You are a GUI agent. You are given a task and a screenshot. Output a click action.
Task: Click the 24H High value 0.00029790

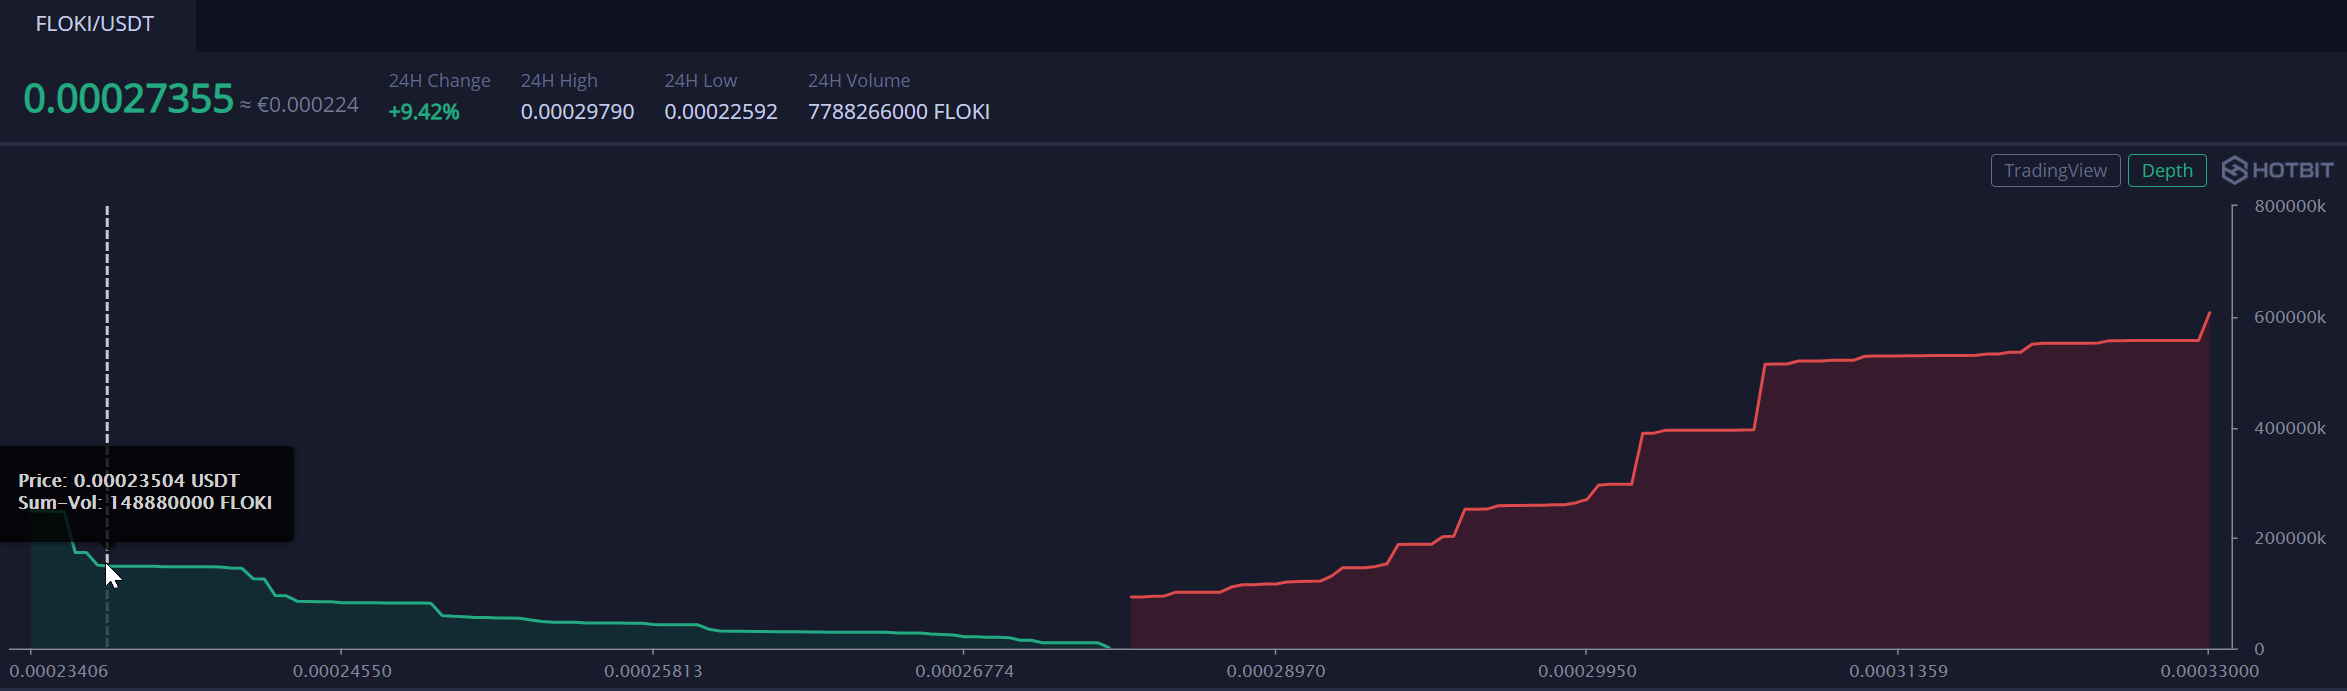coord(577,112)
